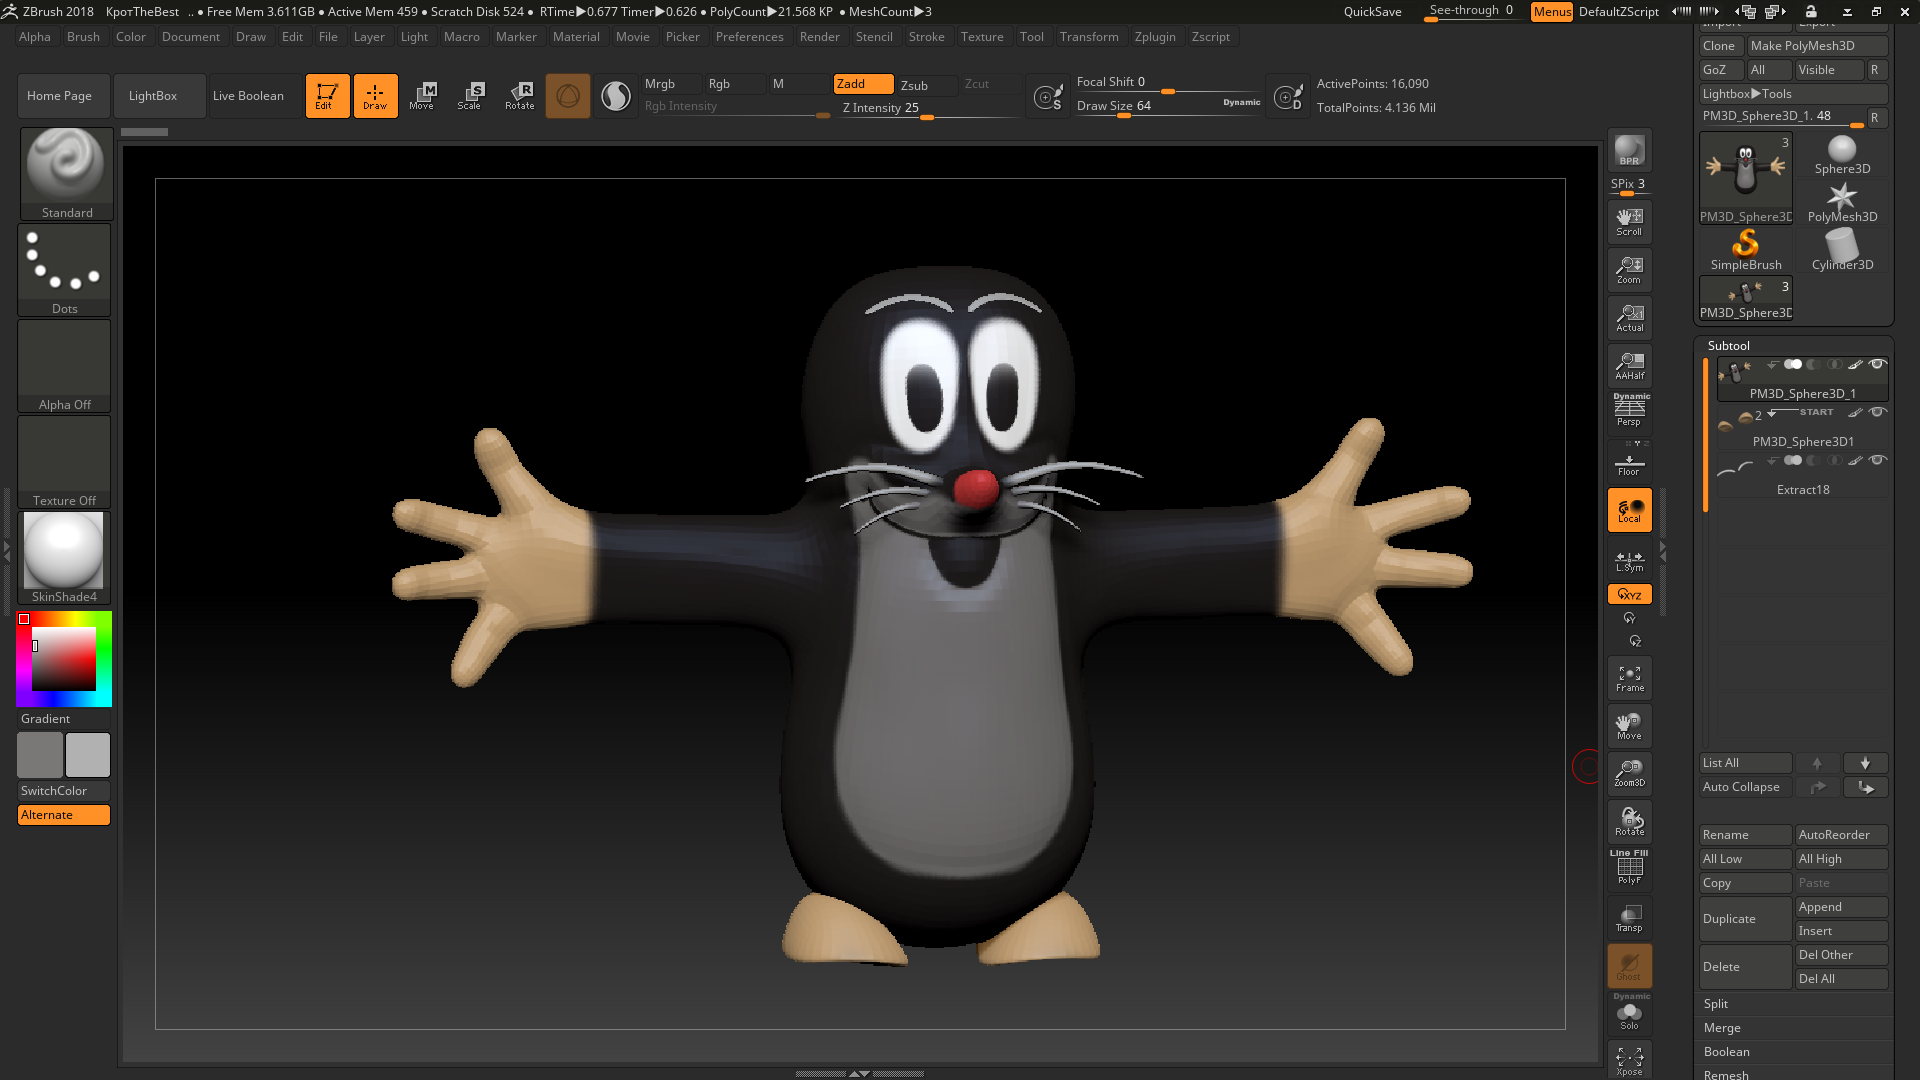The height and width of the screenshot is (1080, 1920).
Task: Click the LightBox tab
Action: coord(153,95)
